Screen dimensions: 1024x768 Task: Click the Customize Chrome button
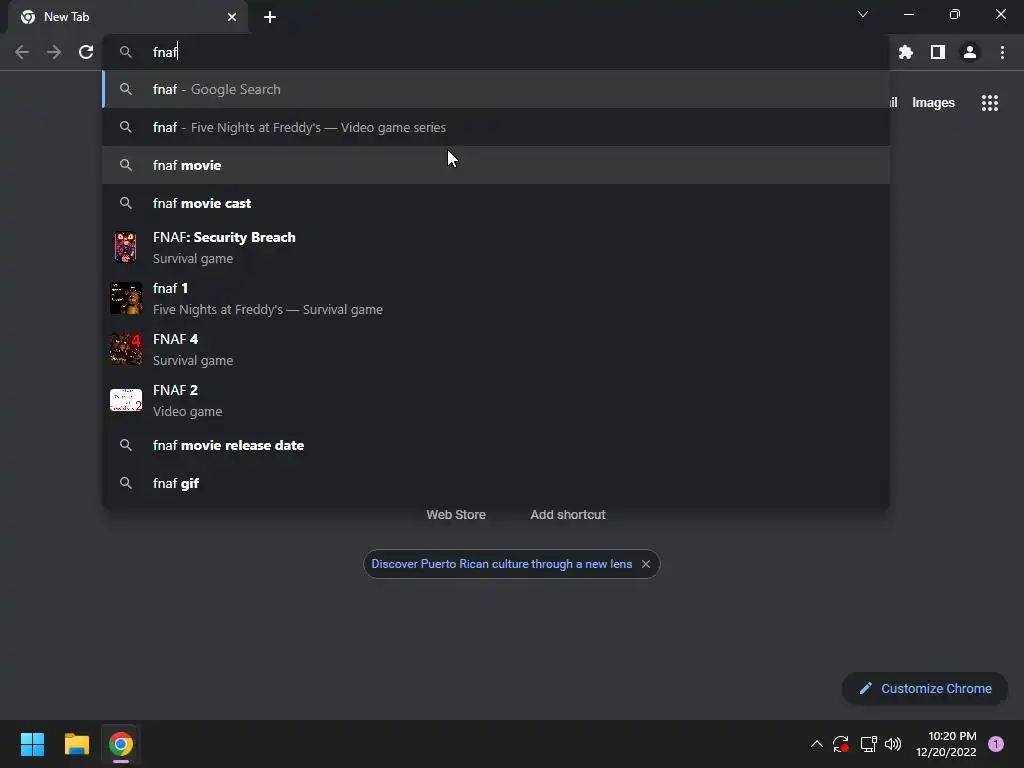[925, 688]
